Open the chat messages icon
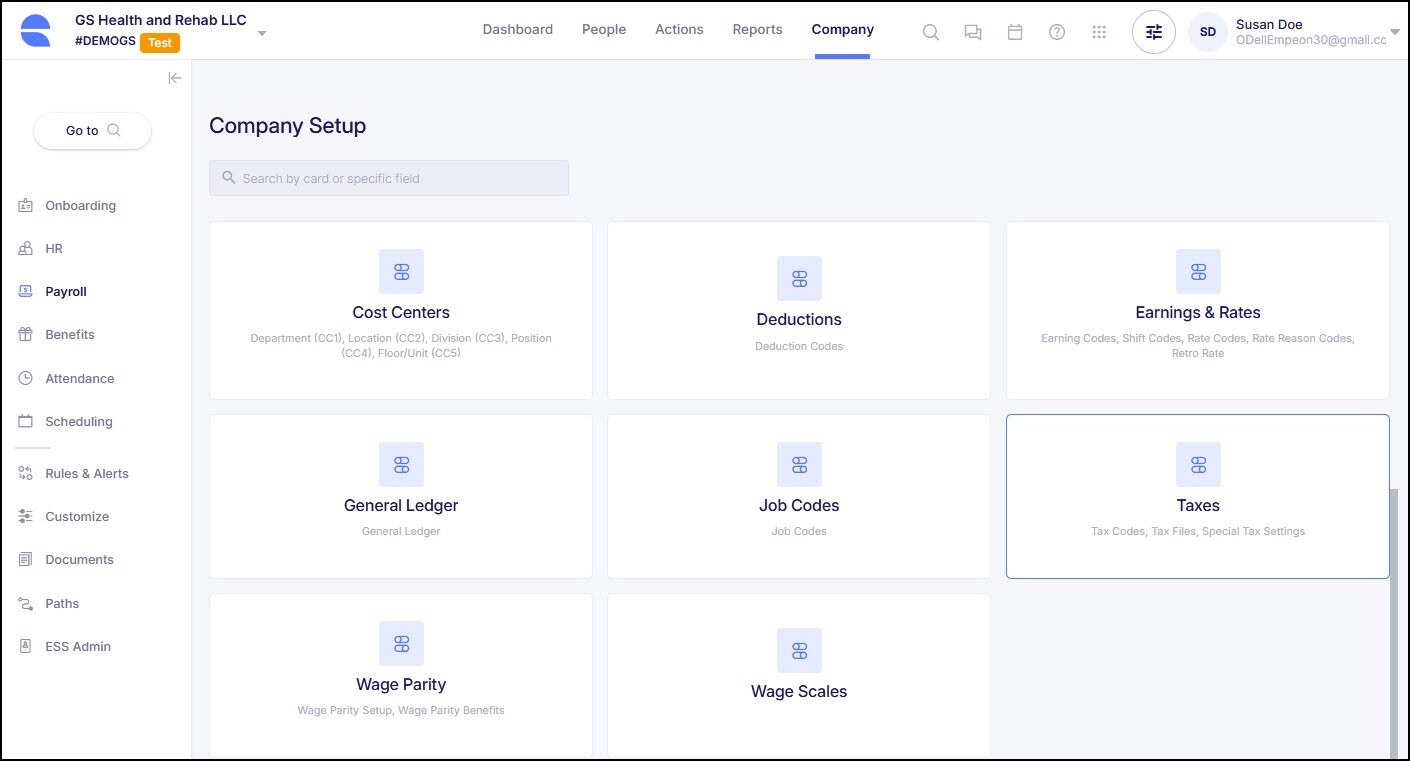 pyautogui.click(x=972, y=32)
